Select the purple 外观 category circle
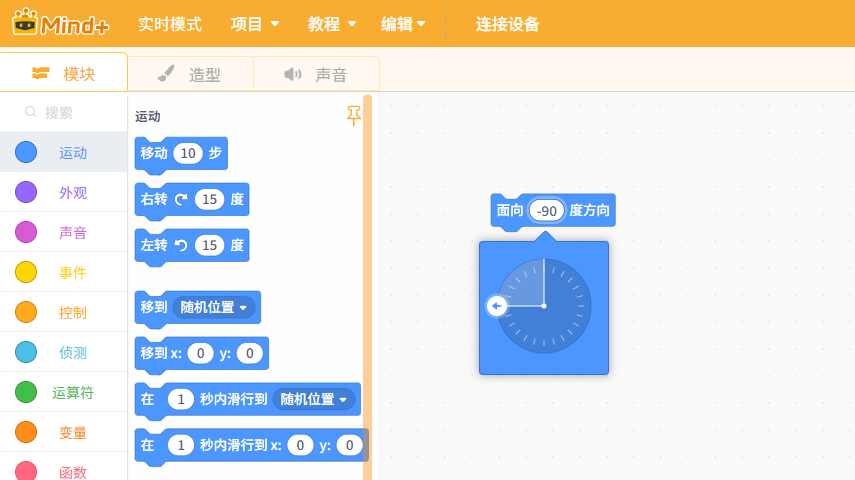This screenshot has height=480, width=855. [x=26, y=192]
